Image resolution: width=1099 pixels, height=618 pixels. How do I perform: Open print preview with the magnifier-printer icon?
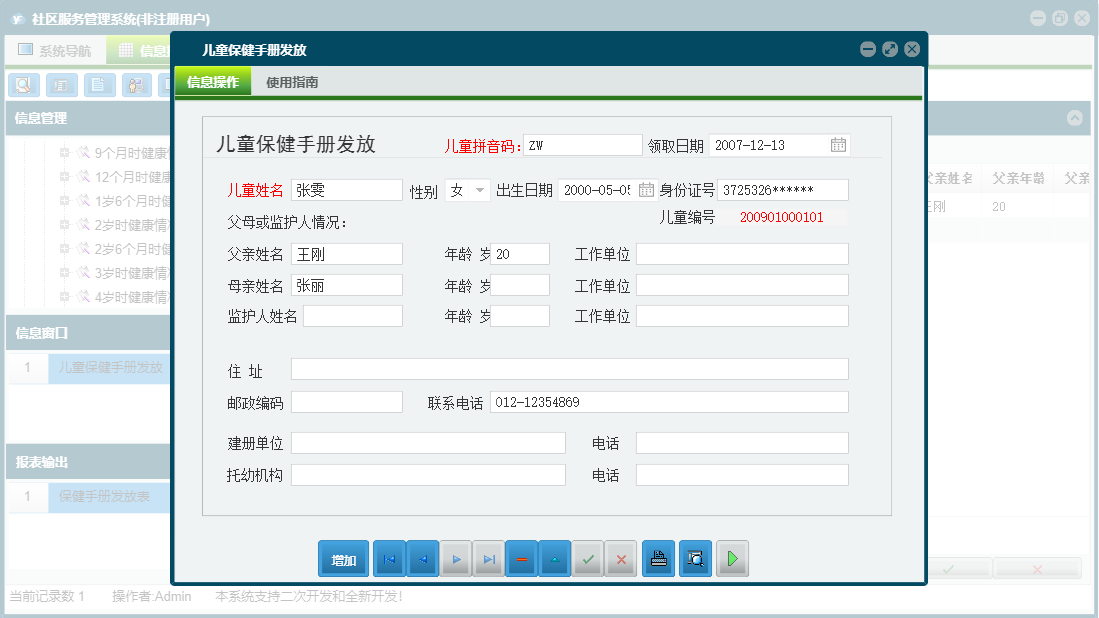[x=695, y=558]
